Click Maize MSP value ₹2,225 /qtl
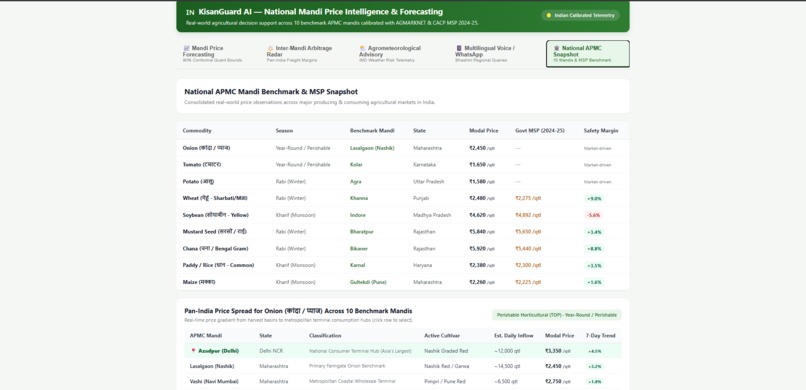Screen dimensions: 806x390 [528, 282]
